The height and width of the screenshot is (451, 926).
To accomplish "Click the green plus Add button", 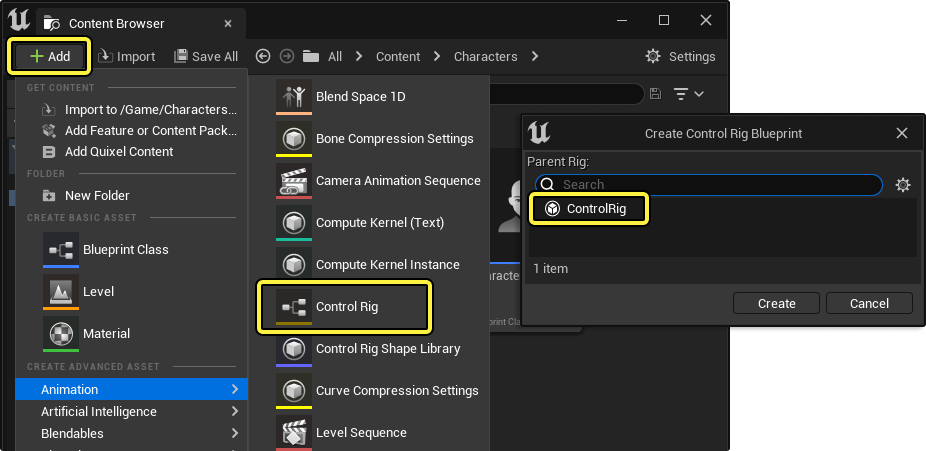I will pos(50,57).
